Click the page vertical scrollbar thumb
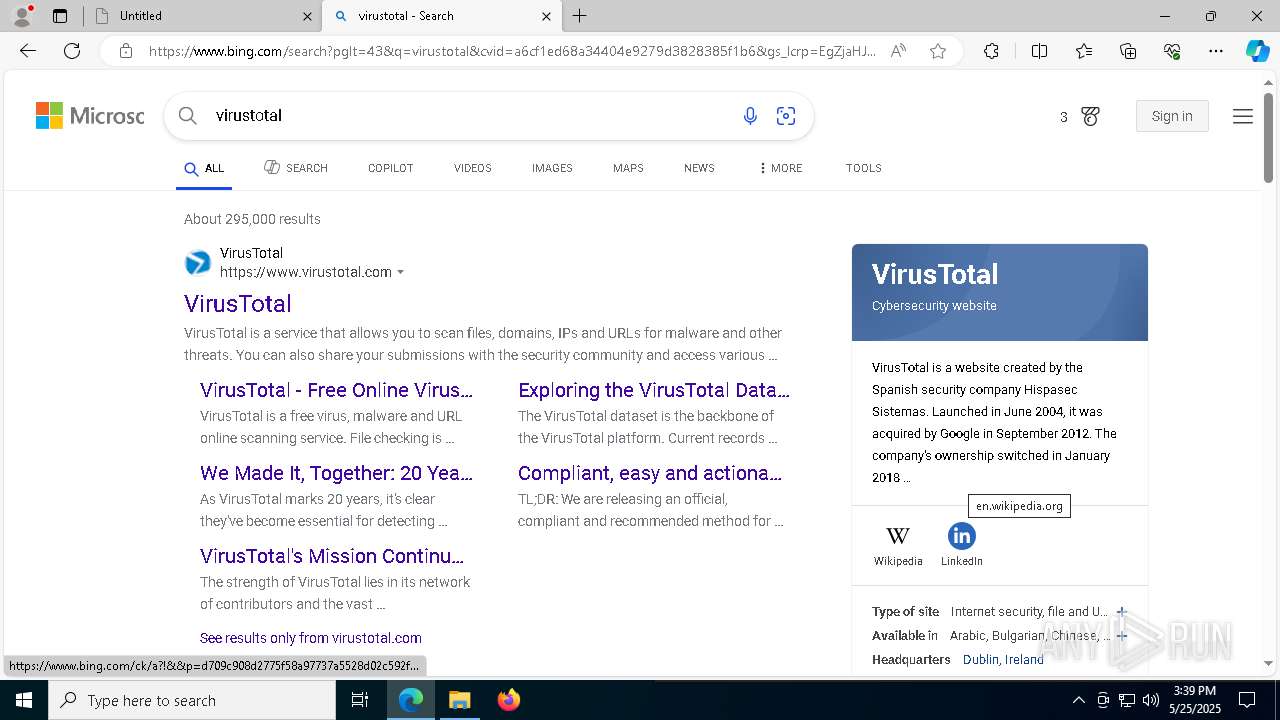The height and width of the screenshot is (720, 1280). 1268,138
